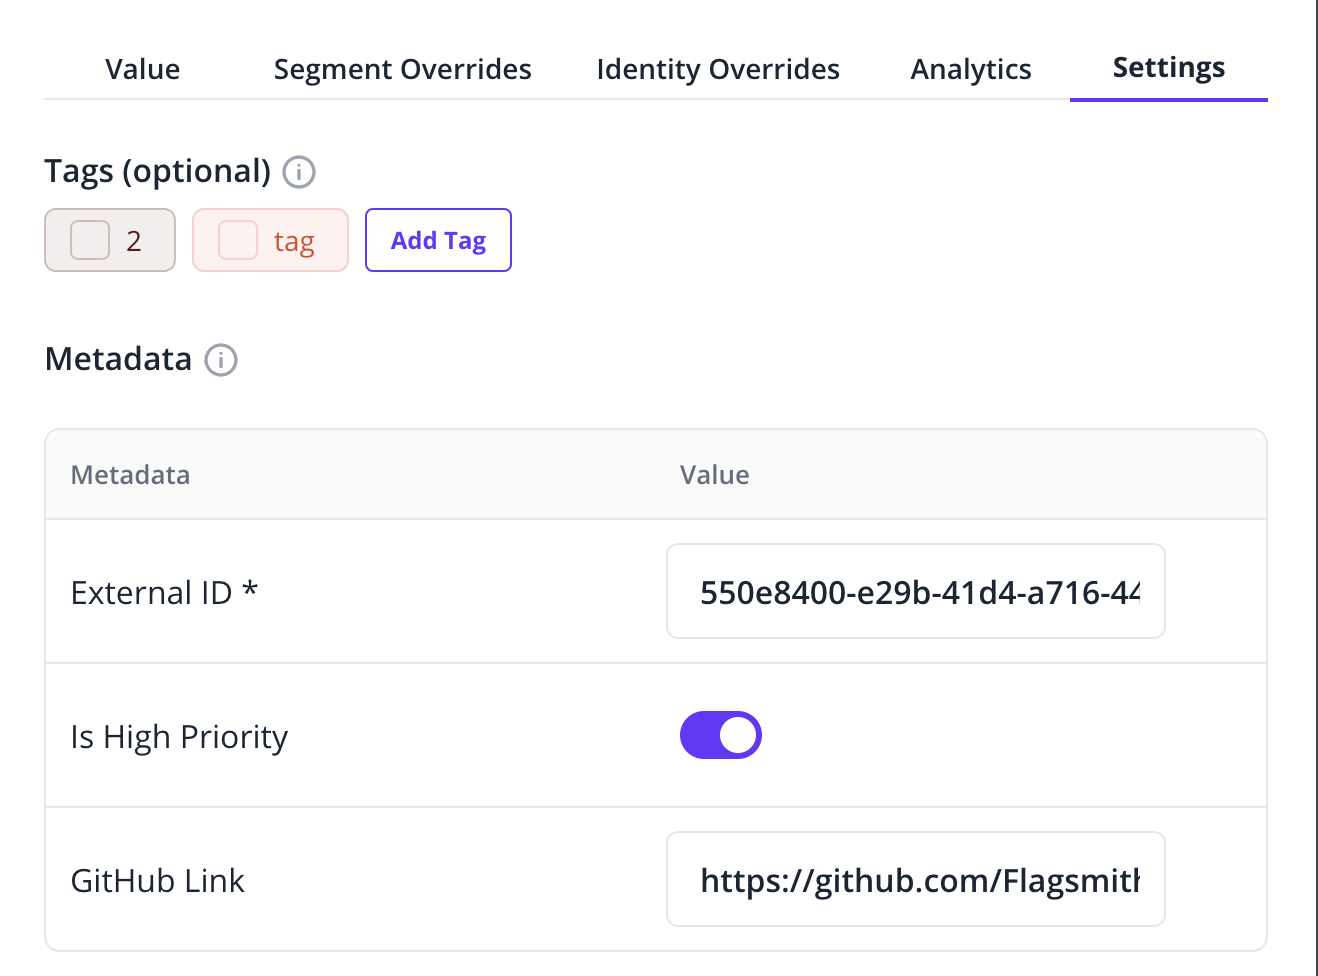Select the tag chip labeled "2"
1318x976 pixels.
point(110,240)
